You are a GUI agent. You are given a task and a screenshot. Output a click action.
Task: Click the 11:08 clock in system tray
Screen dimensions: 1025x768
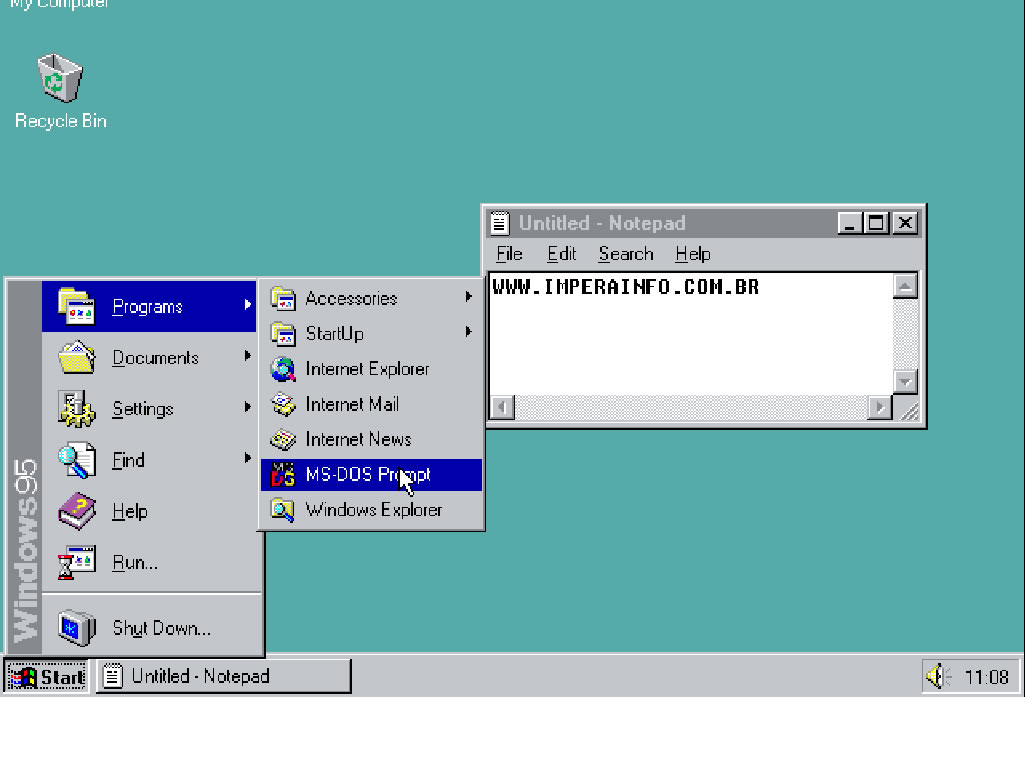(986, 677)
